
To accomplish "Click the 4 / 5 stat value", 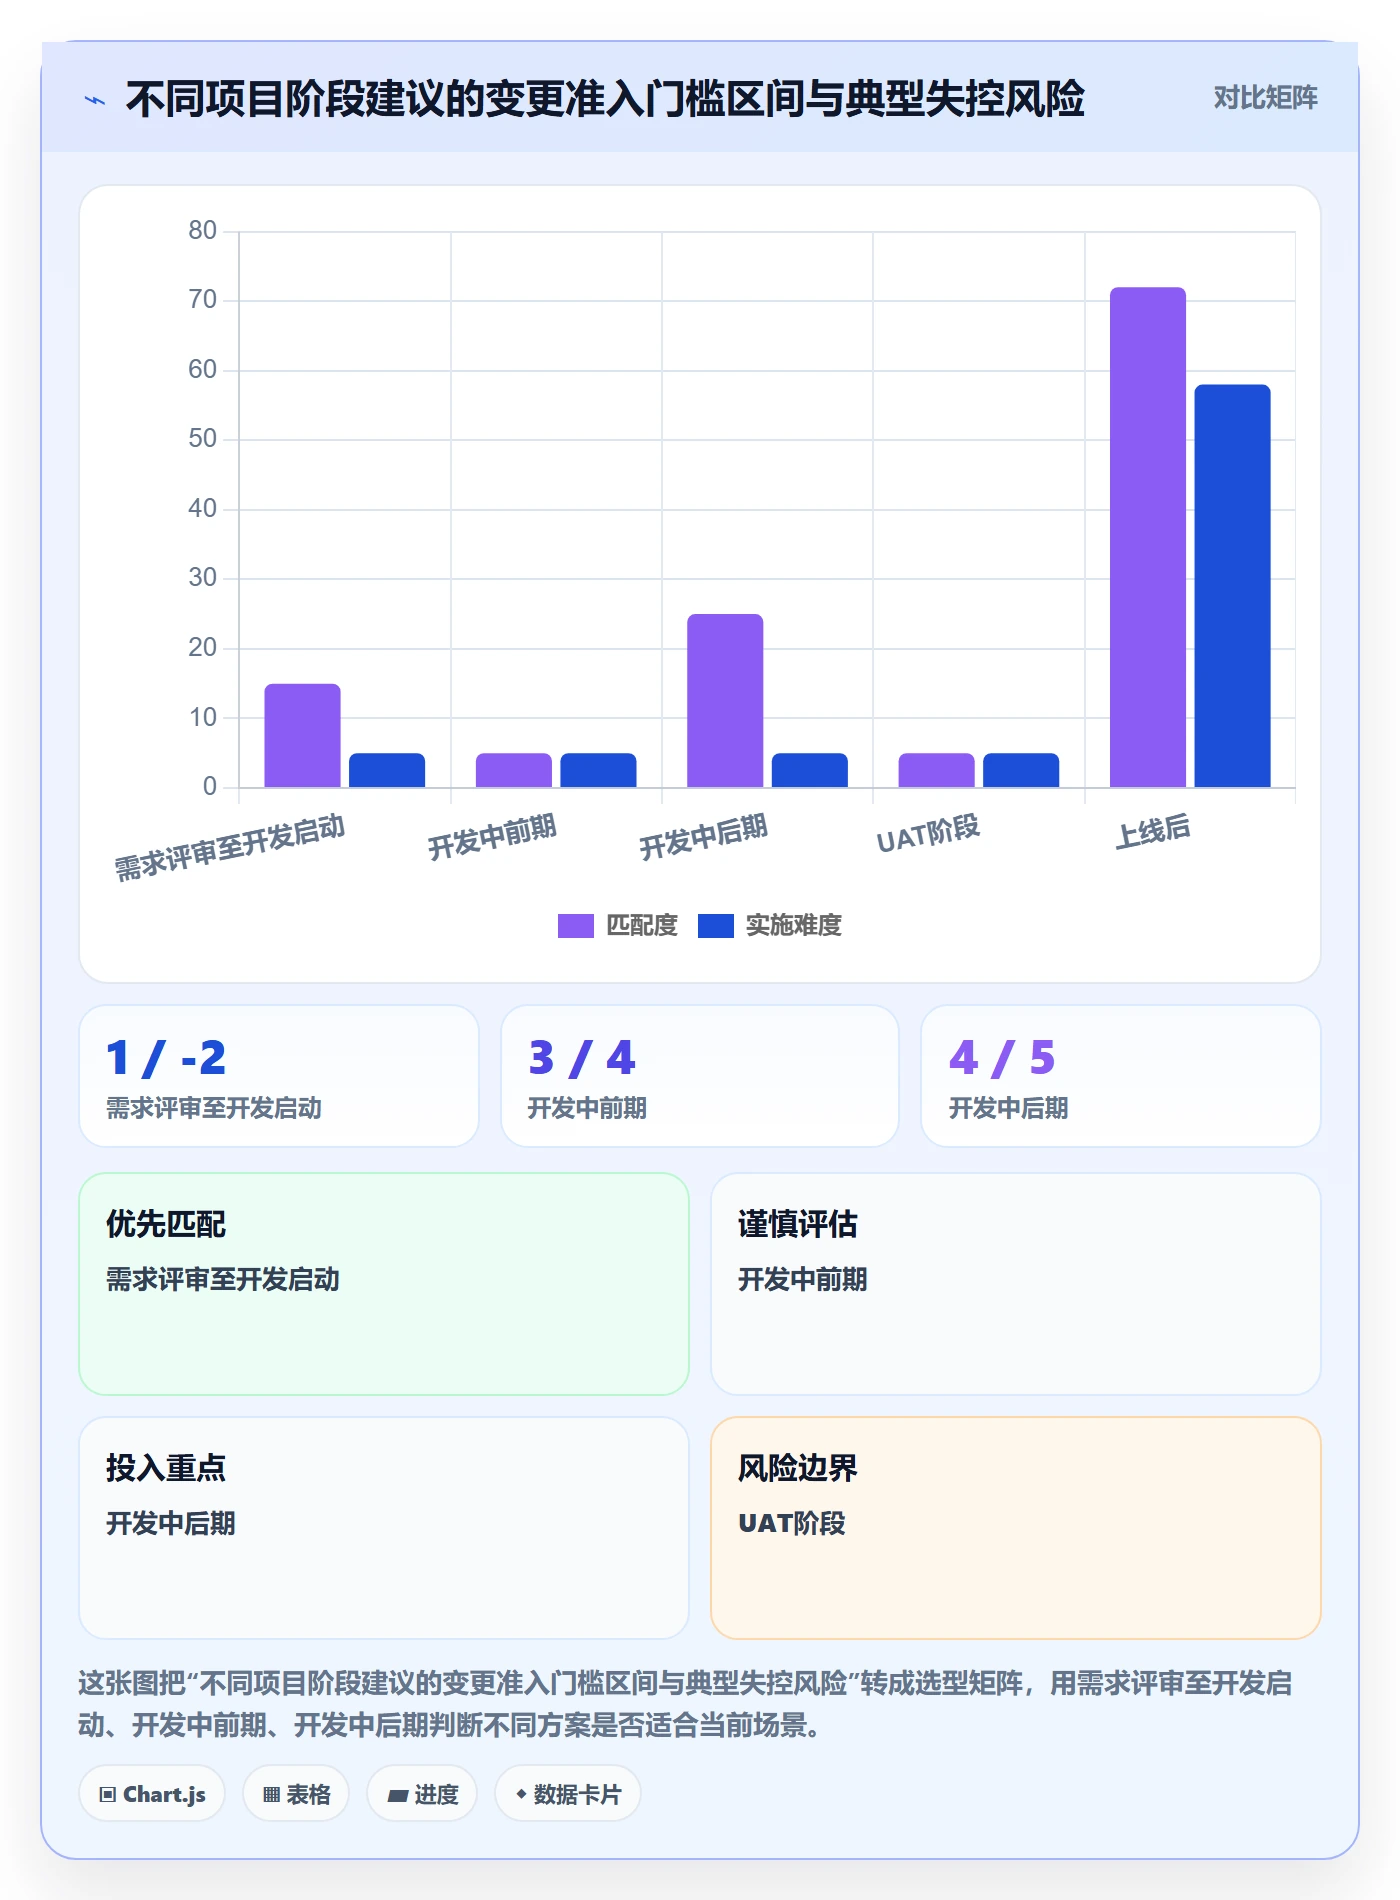I will [1002, 1058].
